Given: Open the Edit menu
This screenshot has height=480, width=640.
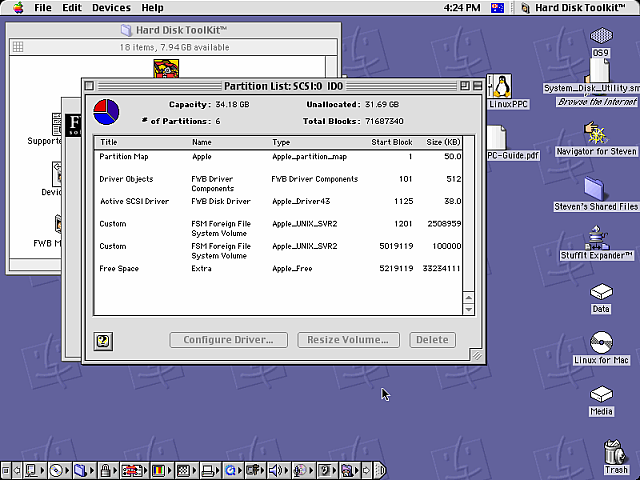Looking at the screenshot, I should point(72,7).
